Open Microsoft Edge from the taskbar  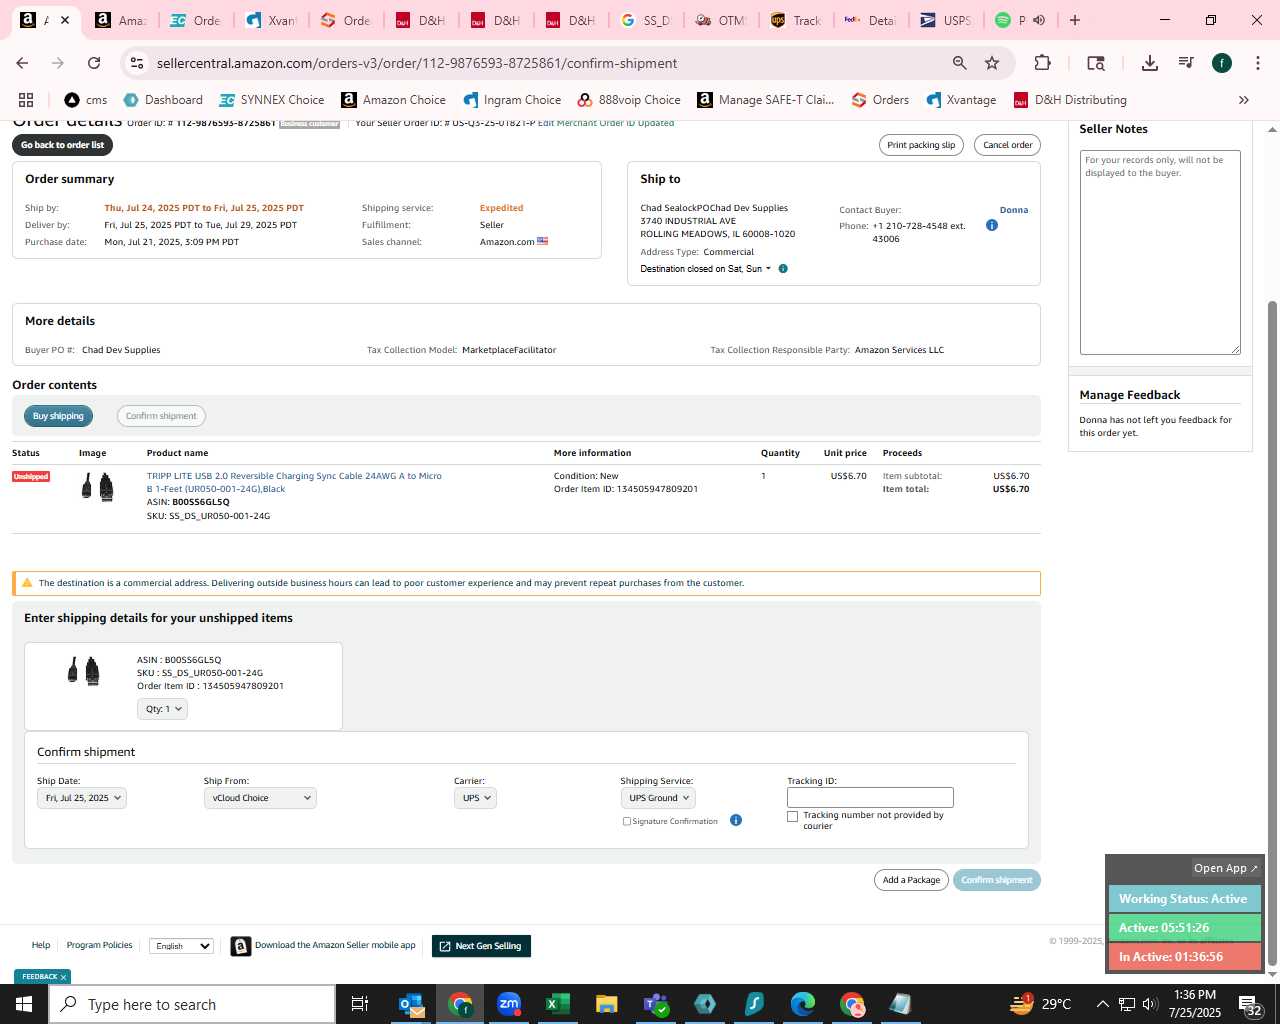[x=803, y=1004]
